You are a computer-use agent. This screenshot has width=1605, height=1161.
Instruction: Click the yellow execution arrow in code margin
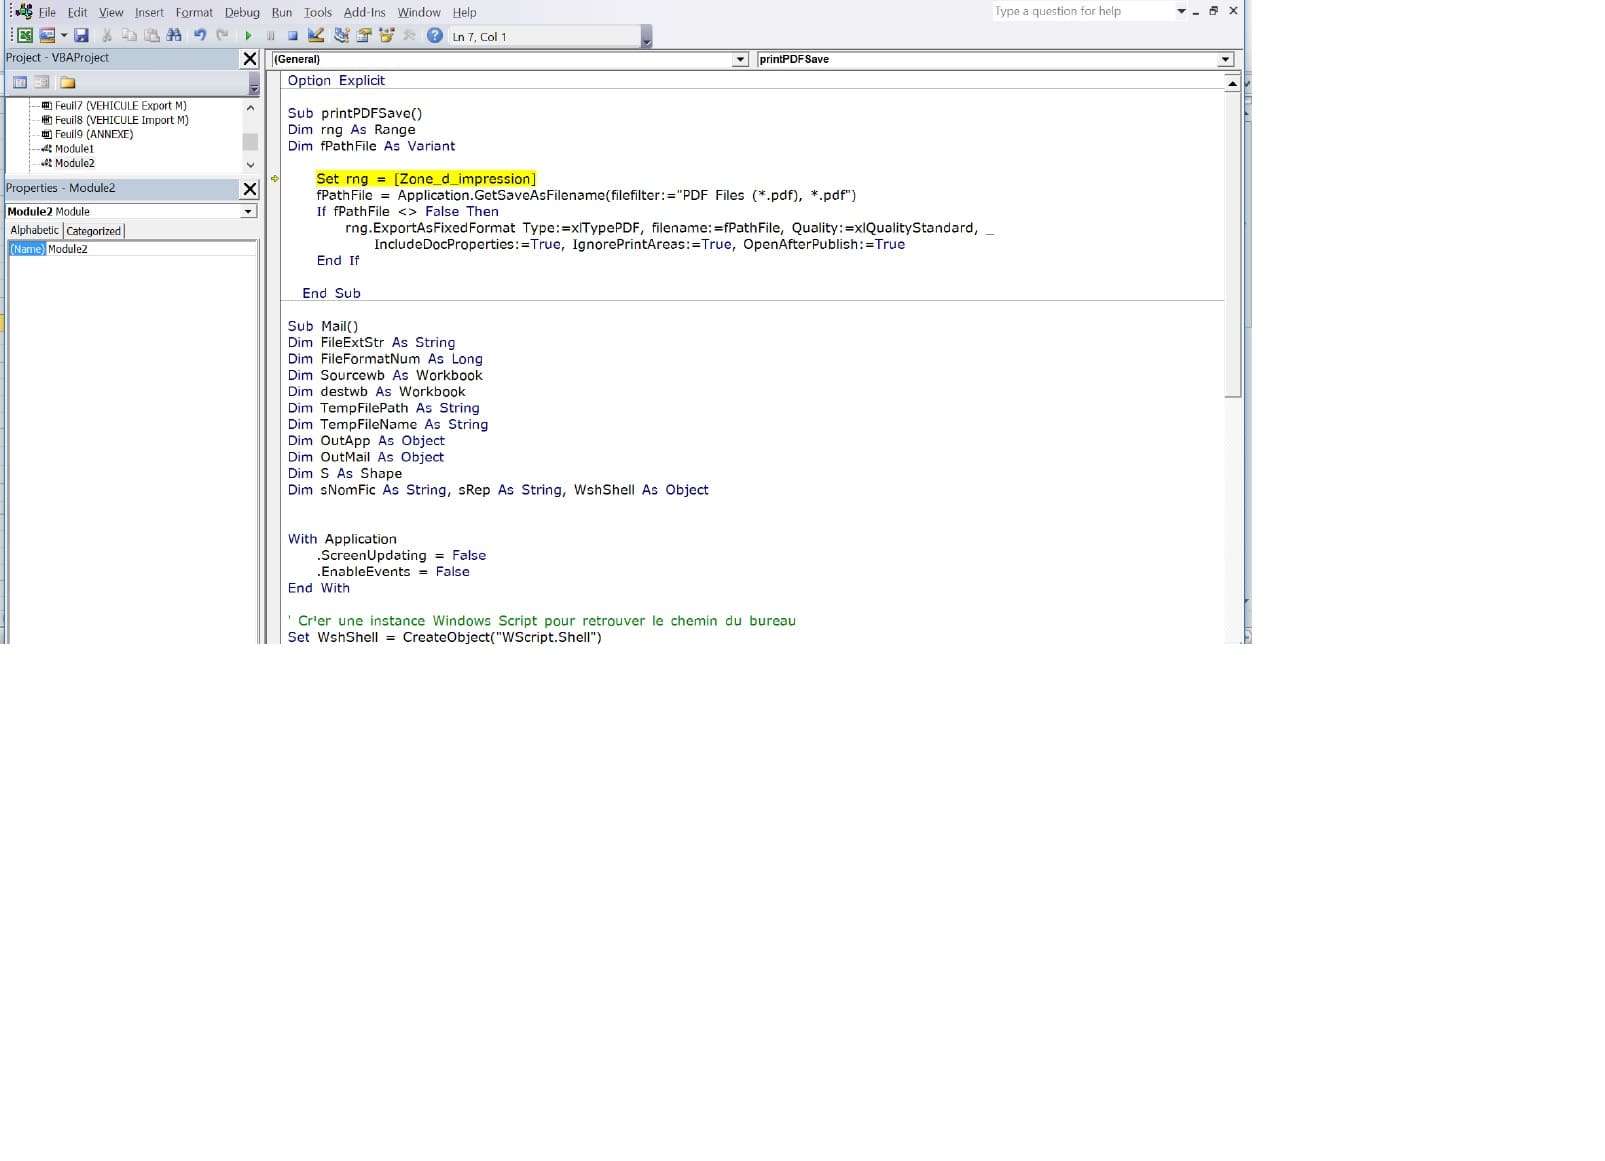coord(275,179)
